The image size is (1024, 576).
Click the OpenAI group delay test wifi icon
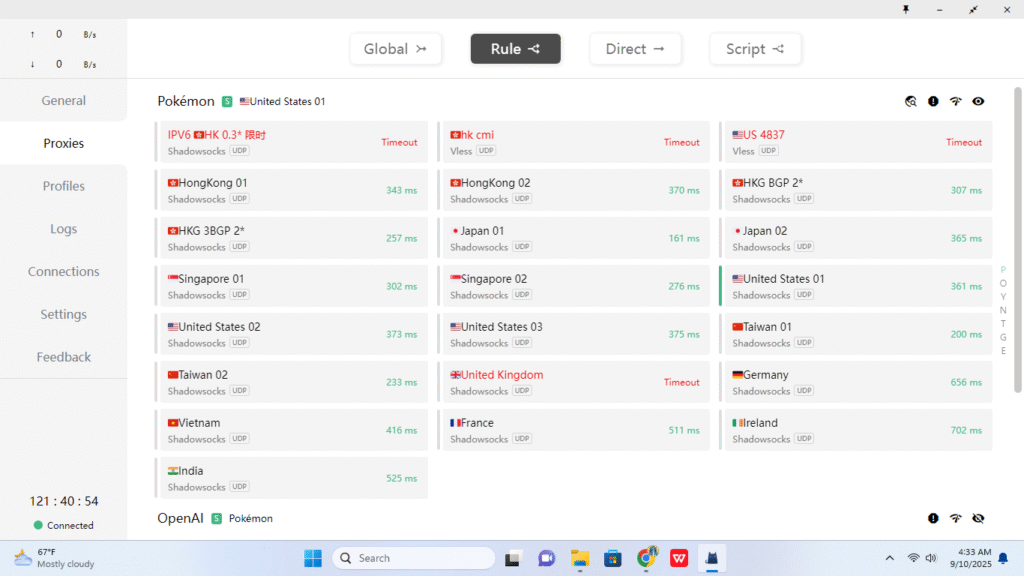click(x=955, y=518)
